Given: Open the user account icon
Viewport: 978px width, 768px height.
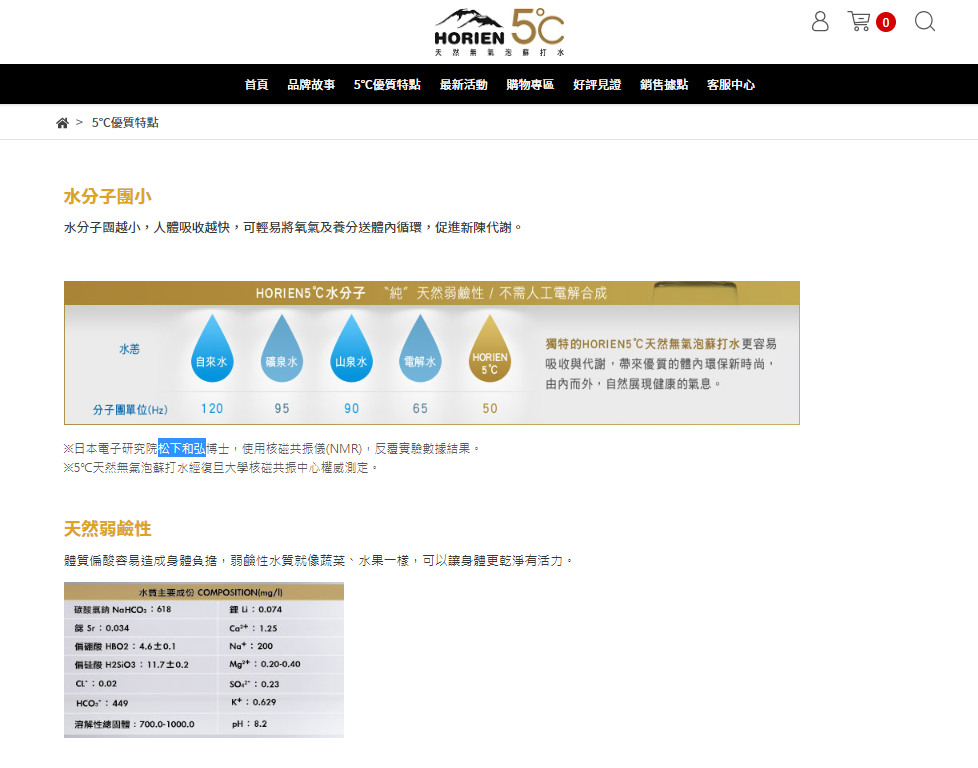Looking at the screenshot, I should (820, 21).
